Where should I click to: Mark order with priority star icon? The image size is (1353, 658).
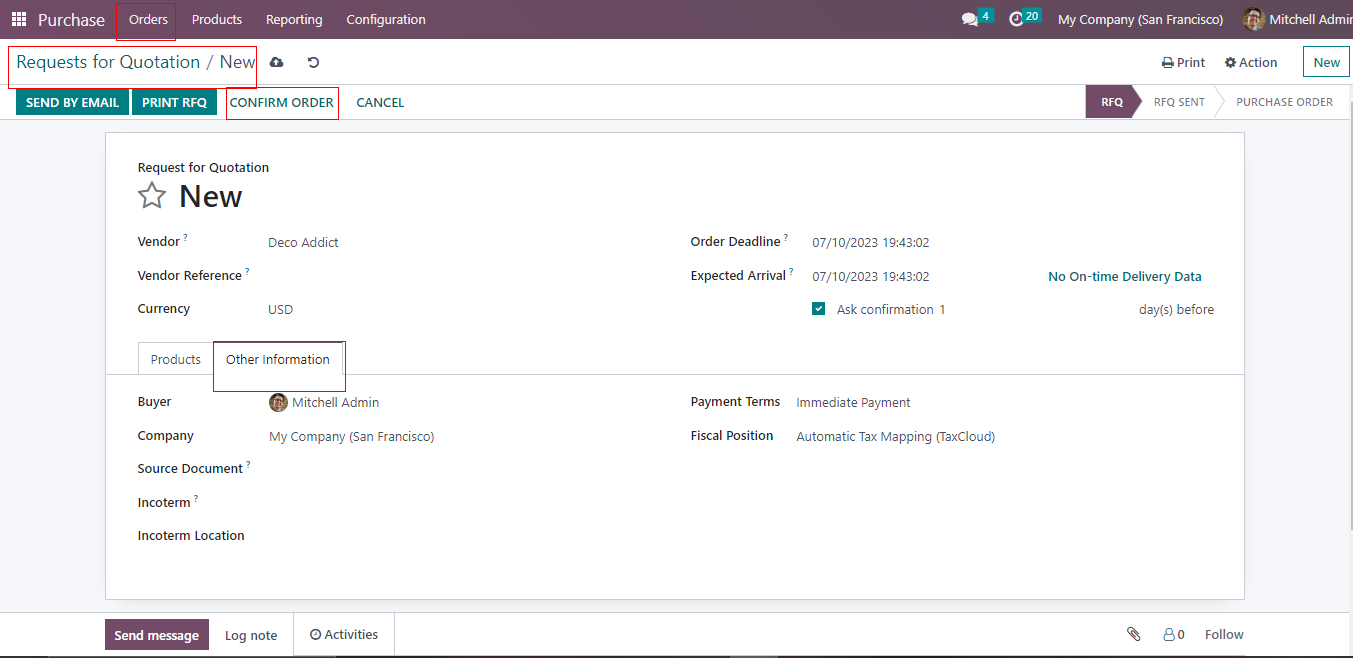[152, 196]
